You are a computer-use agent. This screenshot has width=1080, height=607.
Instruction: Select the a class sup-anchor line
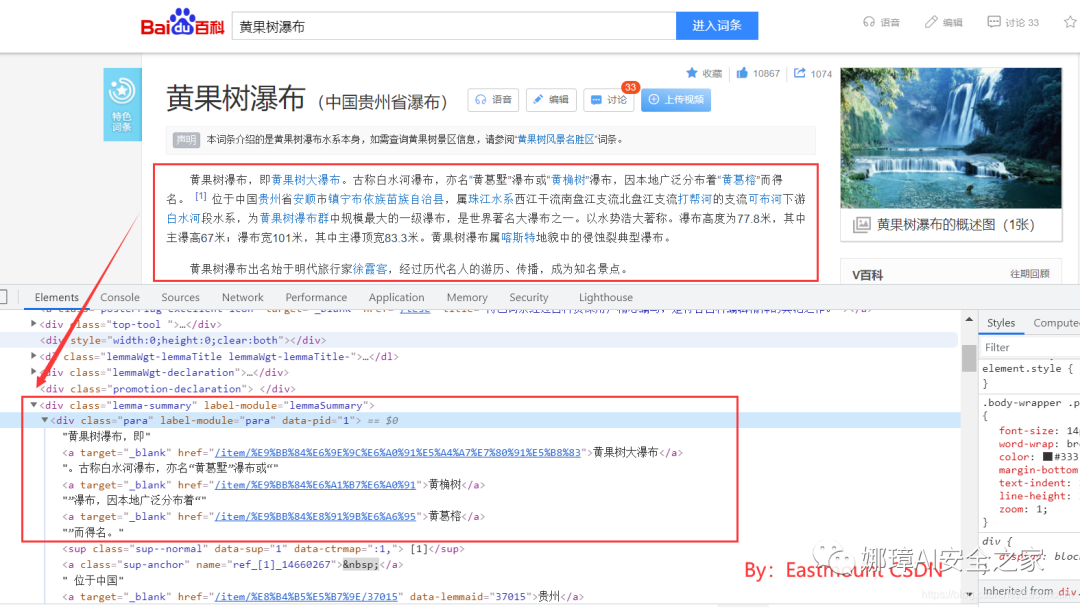click(233, 564)
